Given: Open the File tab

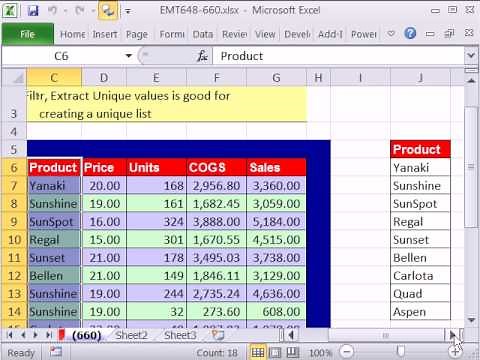Looking at the screenshot, I should tap(28, 34).
